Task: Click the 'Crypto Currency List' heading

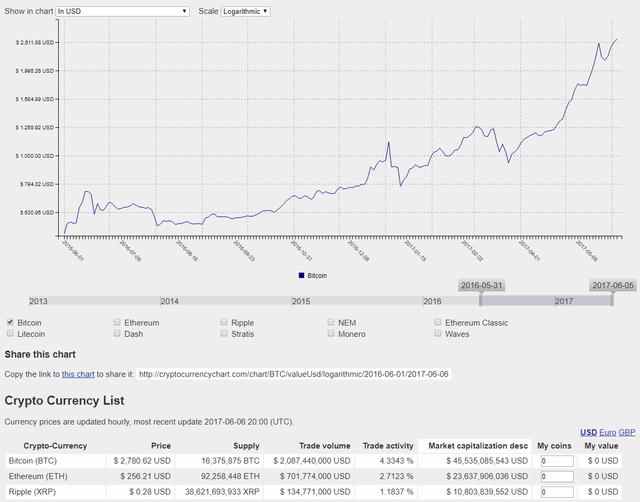Action: [64, 400]
